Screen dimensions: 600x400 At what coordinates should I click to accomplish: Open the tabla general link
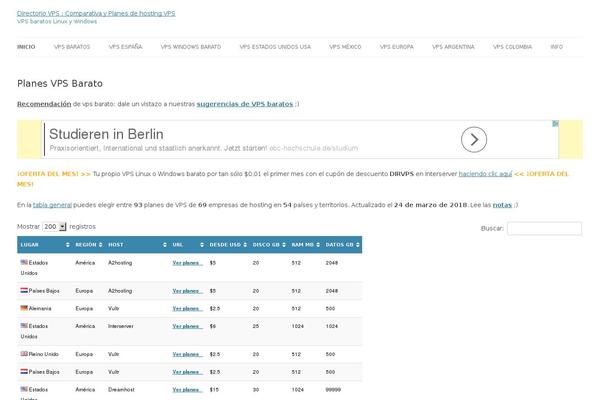(x=52, y=205)
